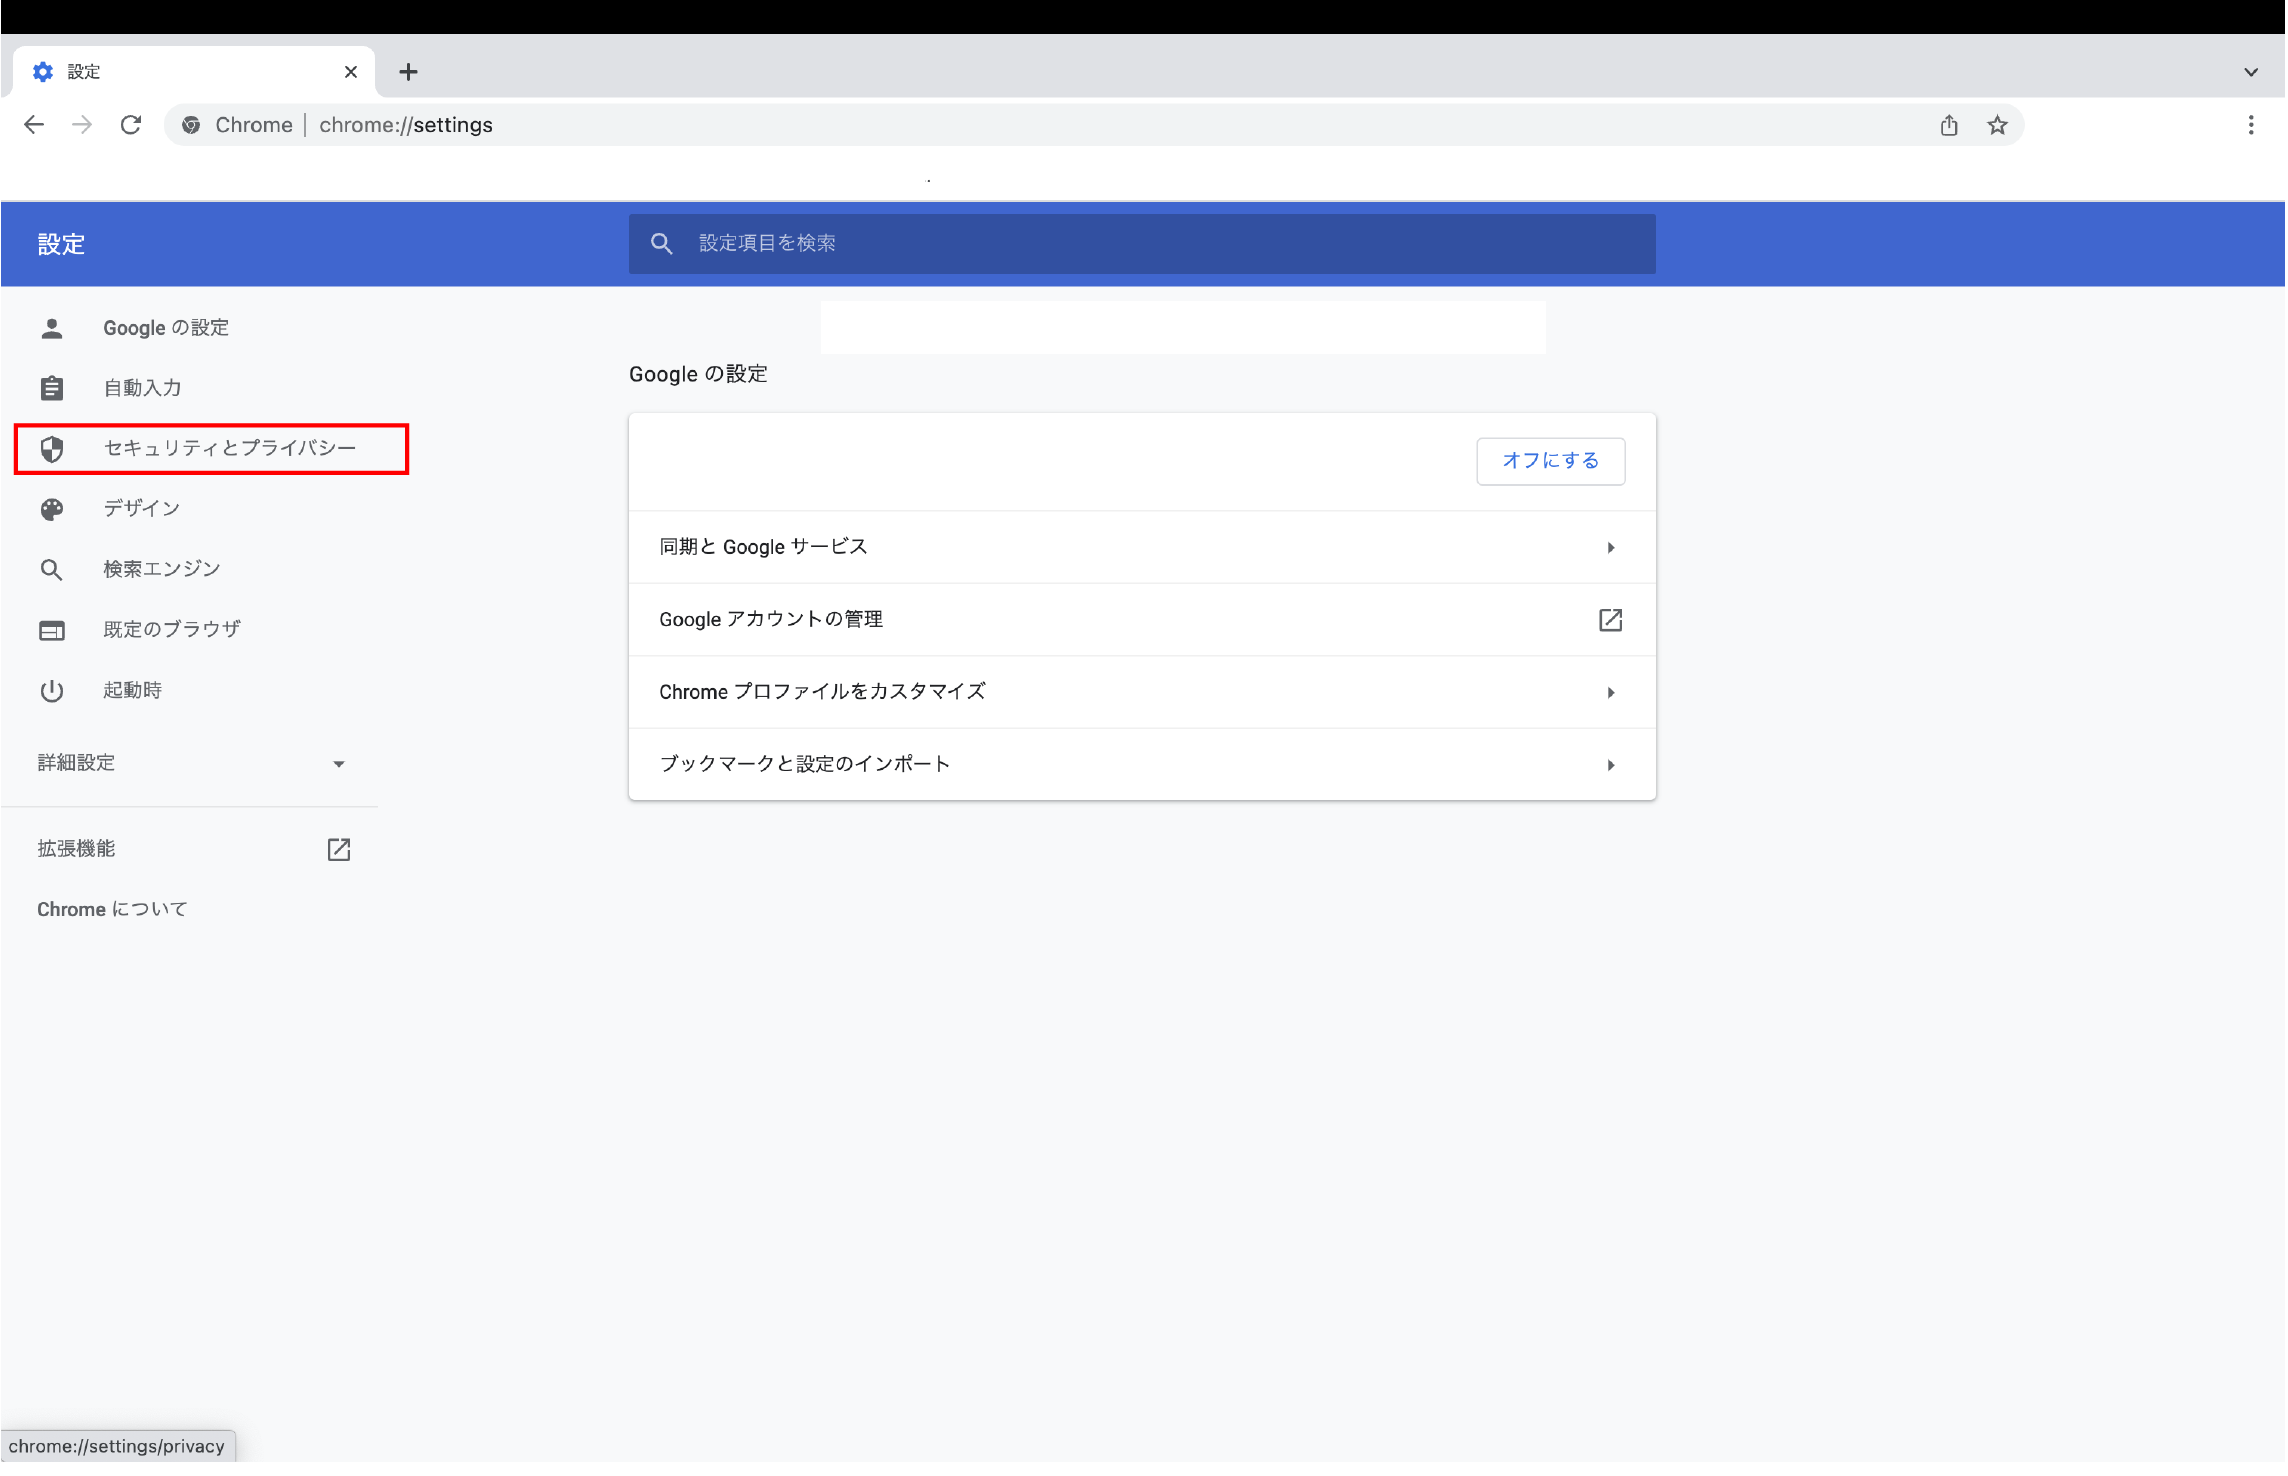Click the gear favicon on 設定 tab

(43, 72)
